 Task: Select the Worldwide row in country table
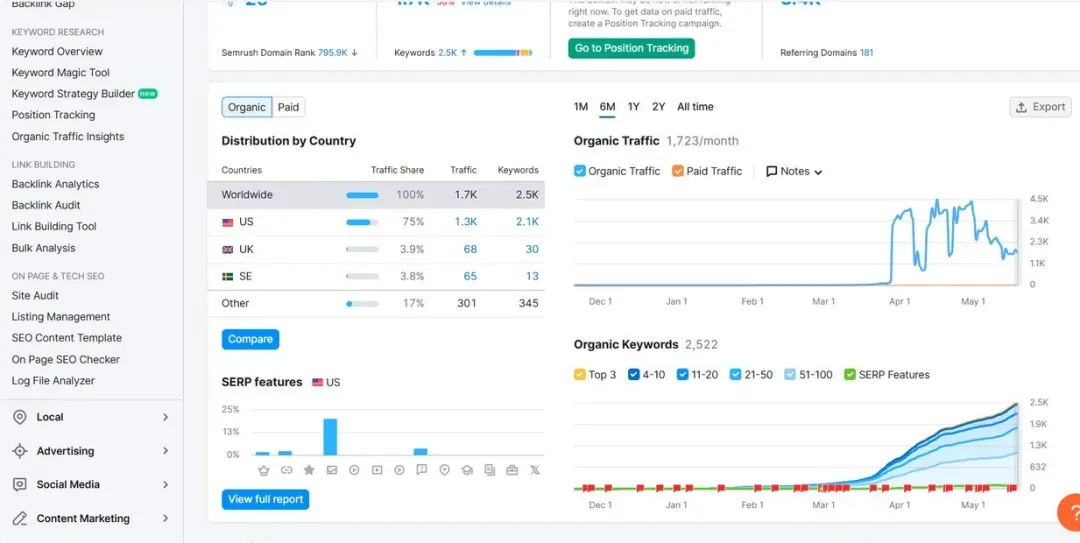[x=375, y=195]
